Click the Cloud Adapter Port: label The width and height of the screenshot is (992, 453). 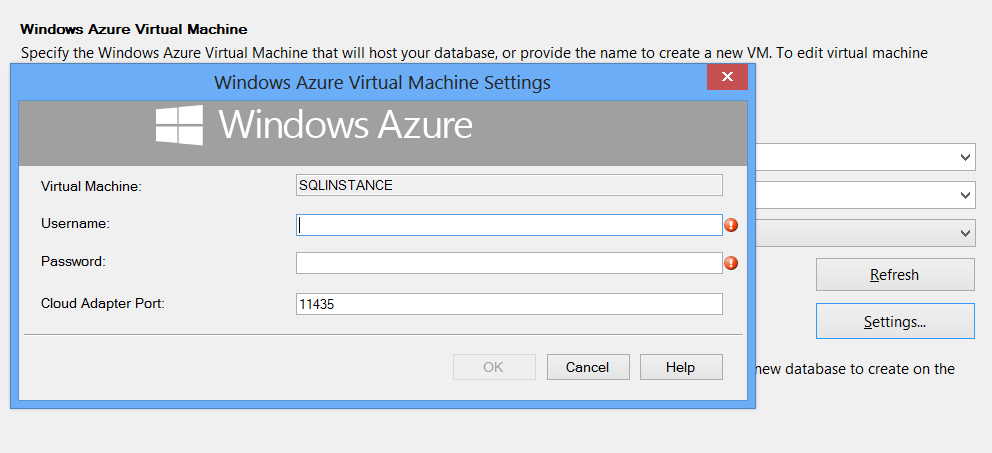[102, 303]
